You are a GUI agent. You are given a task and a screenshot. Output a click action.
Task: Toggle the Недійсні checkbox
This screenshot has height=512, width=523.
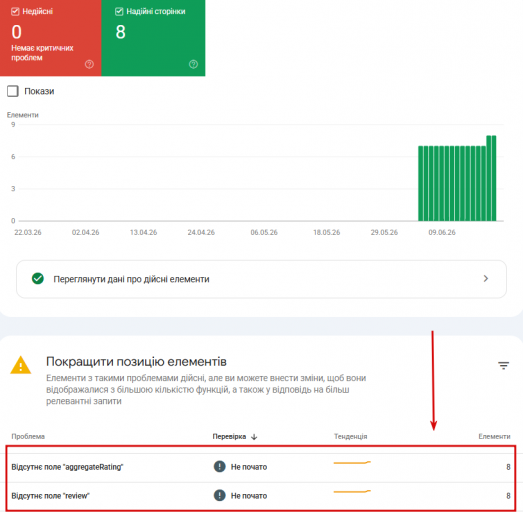point(15,12)
